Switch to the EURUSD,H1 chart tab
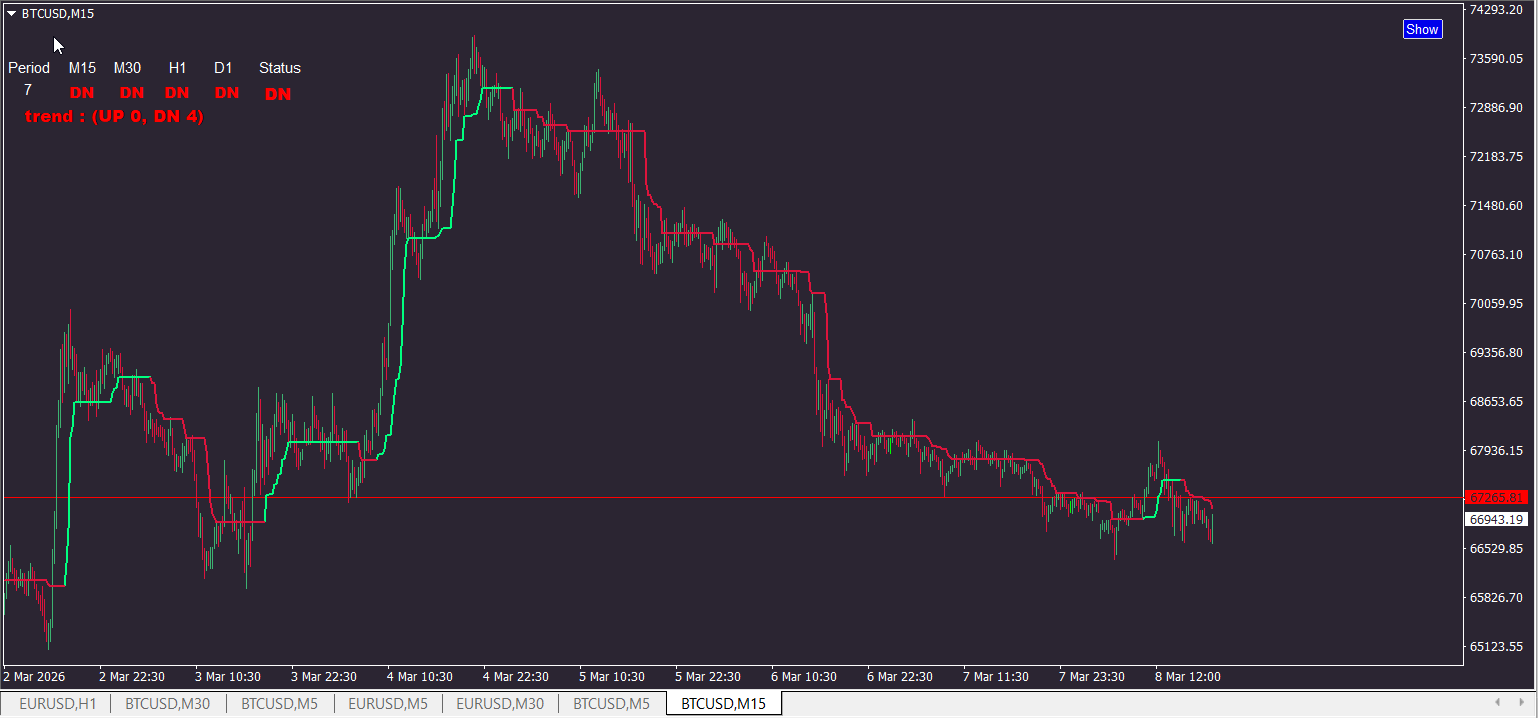The height and width of the screenshot is (718, 1538). (58, 704)
